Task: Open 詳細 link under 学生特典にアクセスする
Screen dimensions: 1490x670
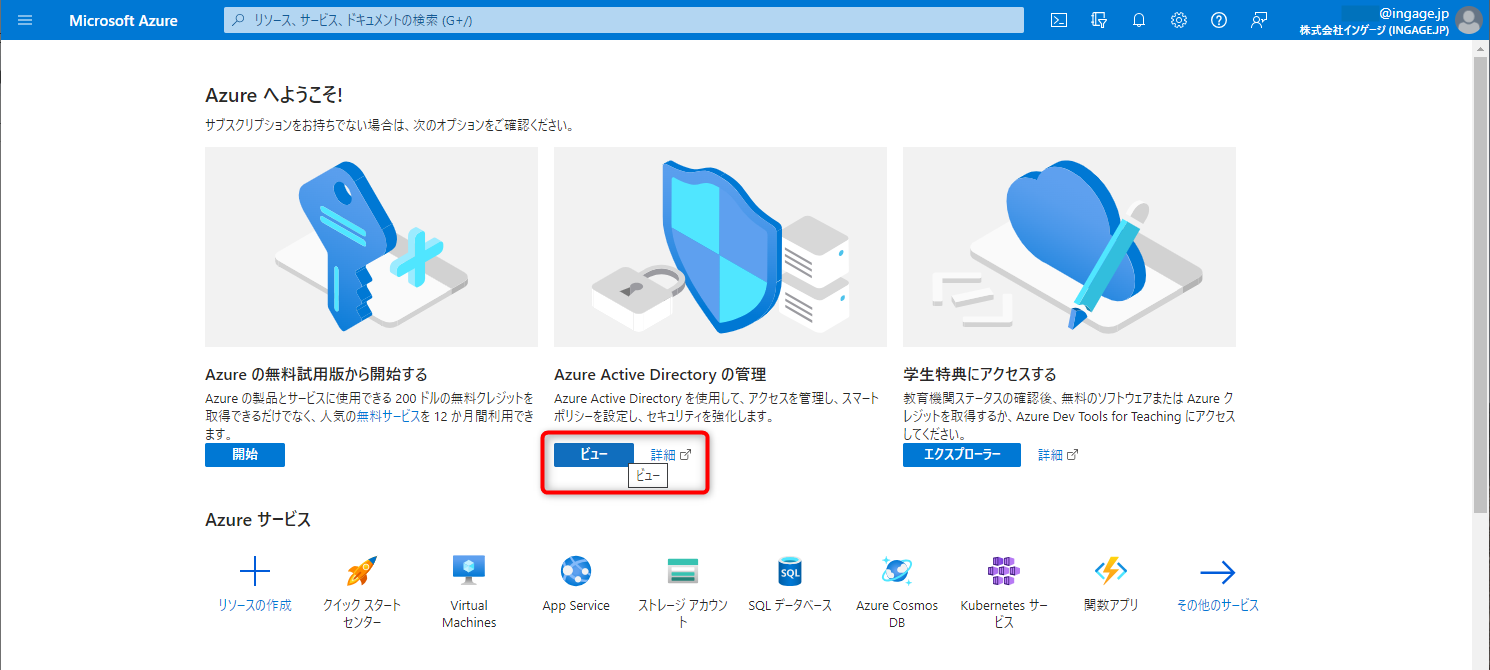Action: click(1058, 455)
